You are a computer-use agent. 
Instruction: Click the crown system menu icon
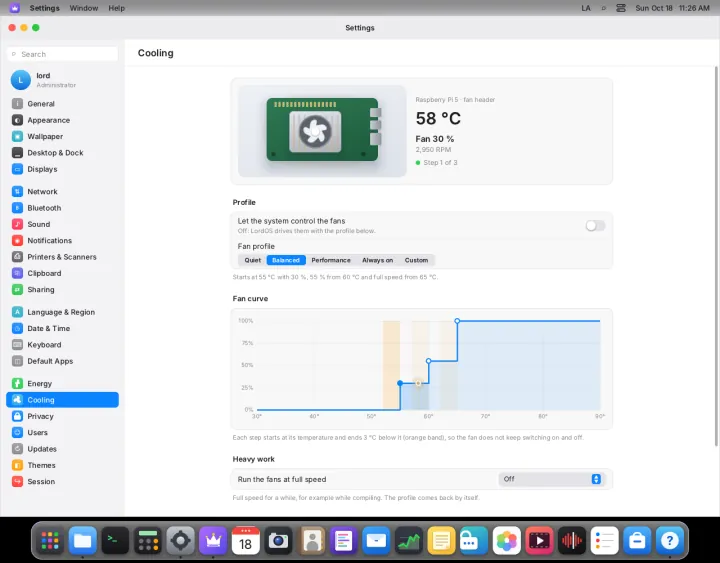[15, 8]
